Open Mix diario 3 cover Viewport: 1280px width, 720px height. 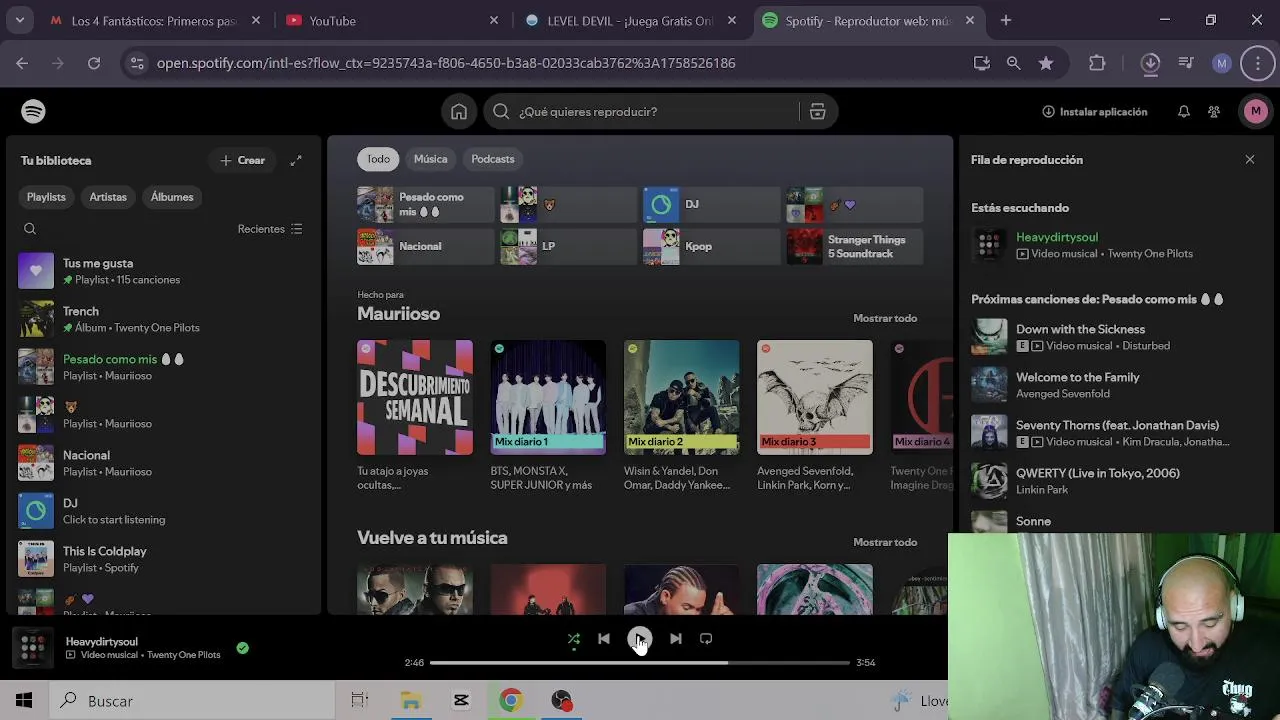coord(815,398)
